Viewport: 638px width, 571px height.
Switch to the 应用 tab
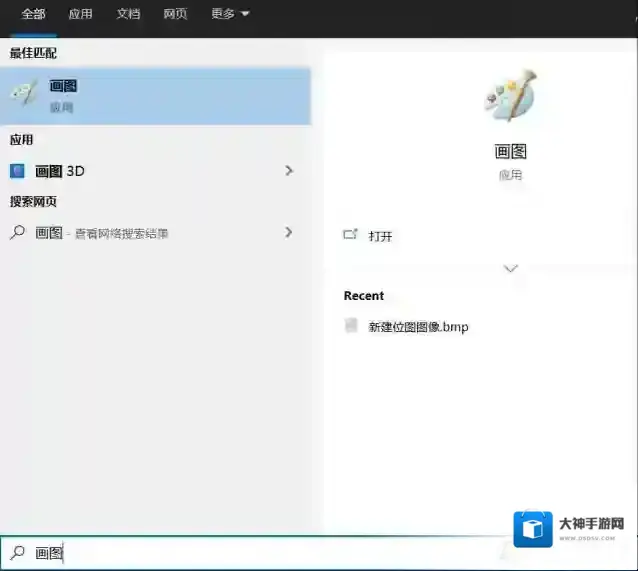80,14
